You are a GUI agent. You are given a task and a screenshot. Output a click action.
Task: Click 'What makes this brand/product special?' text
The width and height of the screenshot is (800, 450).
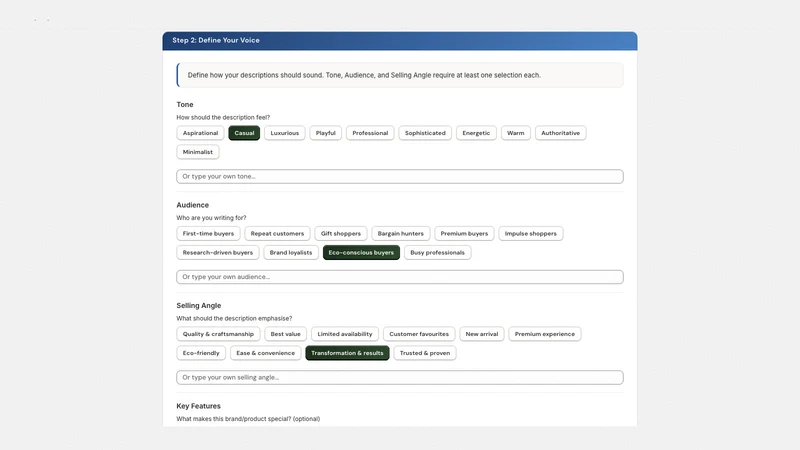point(248,418)
